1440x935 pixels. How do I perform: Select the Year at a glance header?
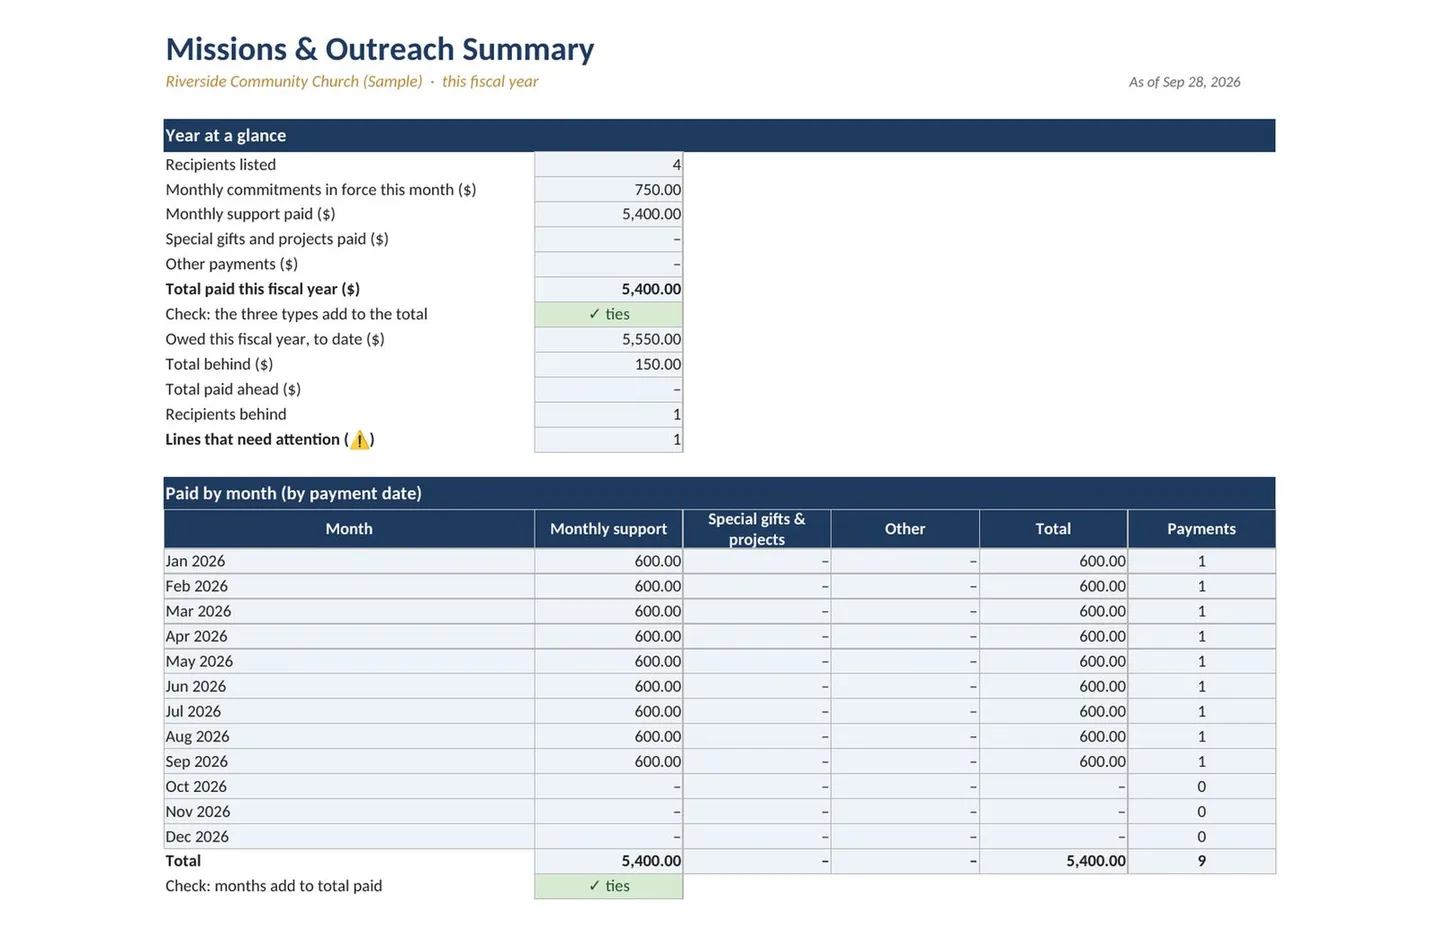pos(719,135)
